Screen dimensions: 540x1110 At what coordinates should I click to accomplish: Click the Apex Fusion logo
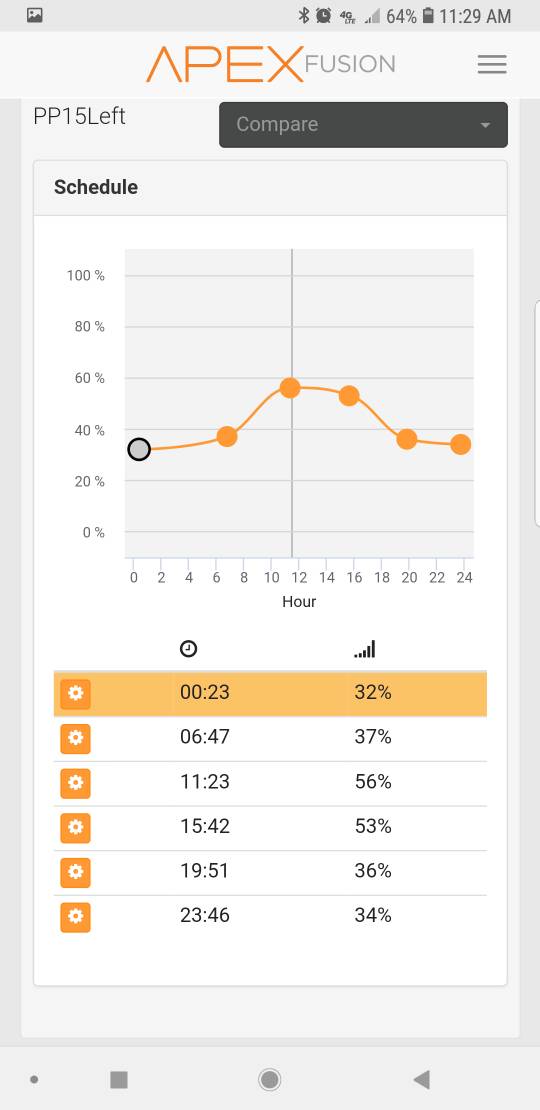(x=270, y=64)
